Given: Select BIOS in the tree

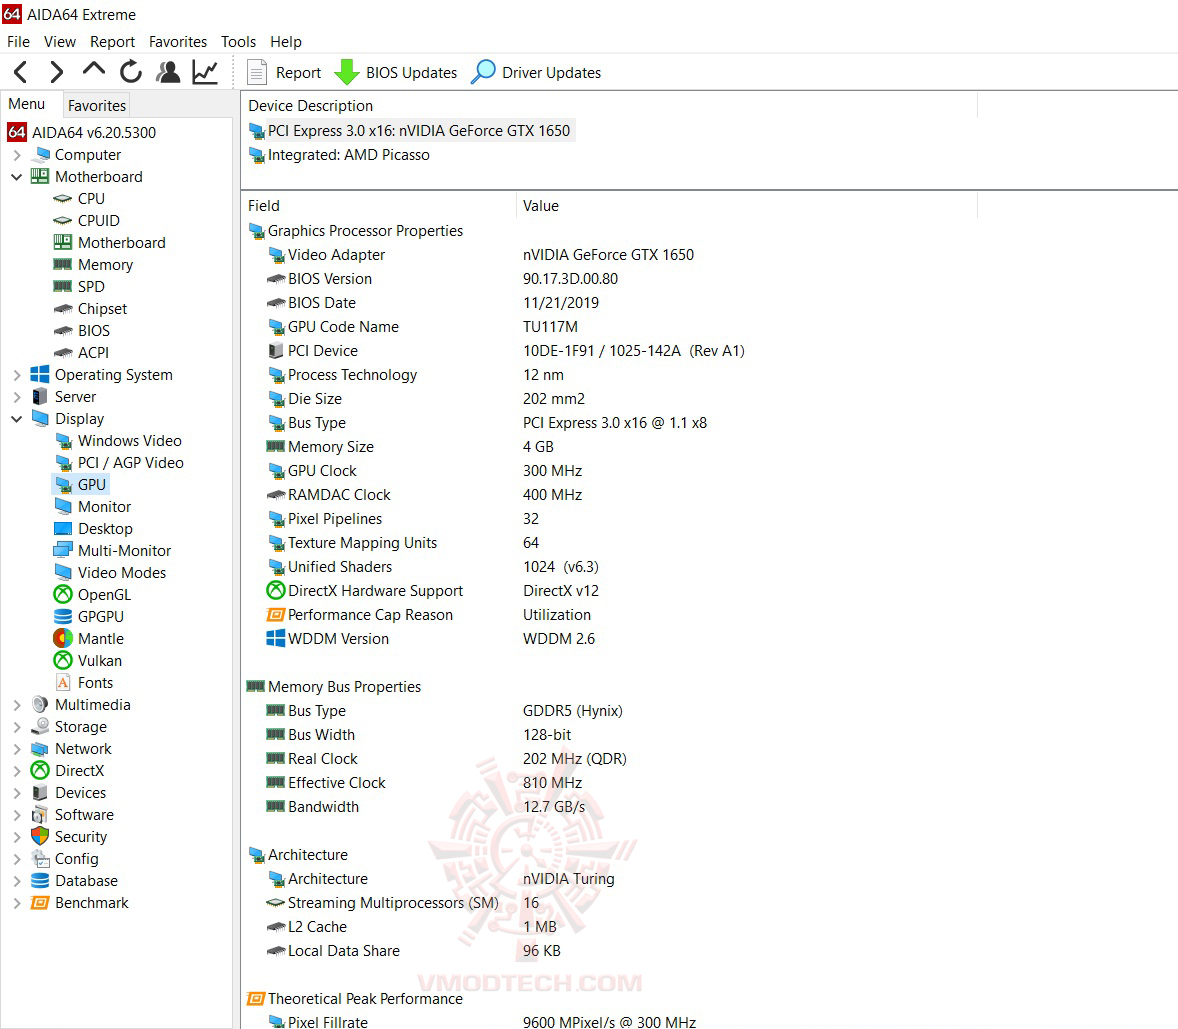Looking at the screenshot, I should click(93, 330).
